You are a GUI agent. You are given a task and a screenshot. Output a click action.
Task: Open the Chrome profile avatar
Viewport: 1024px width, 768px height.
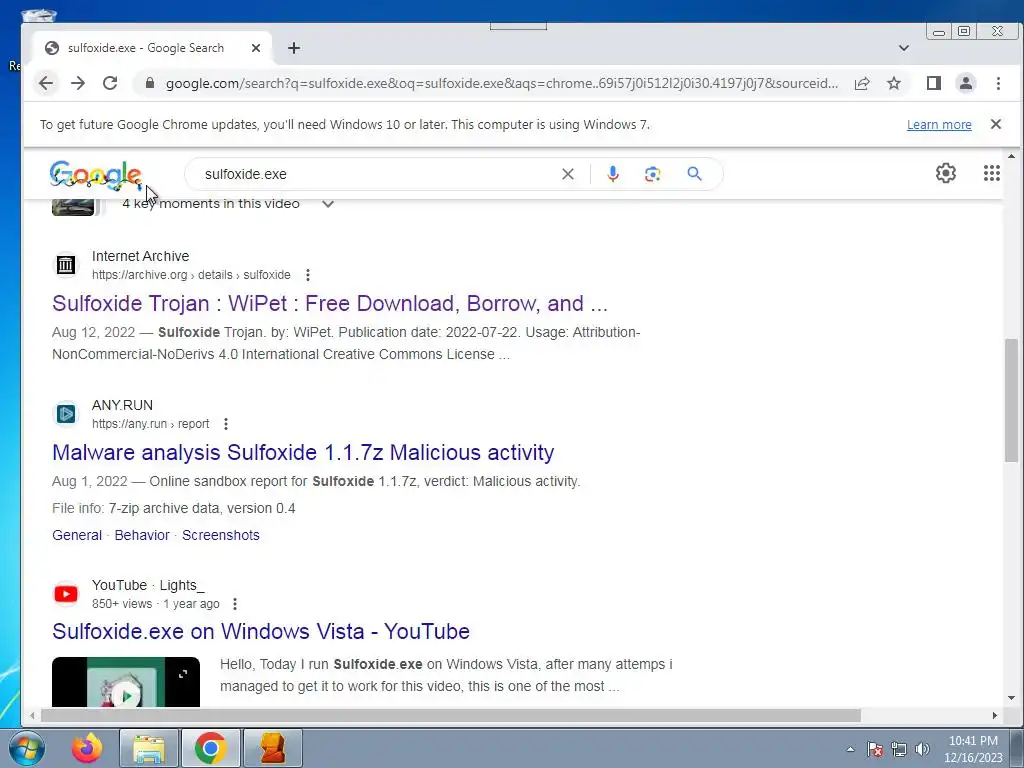966,83
